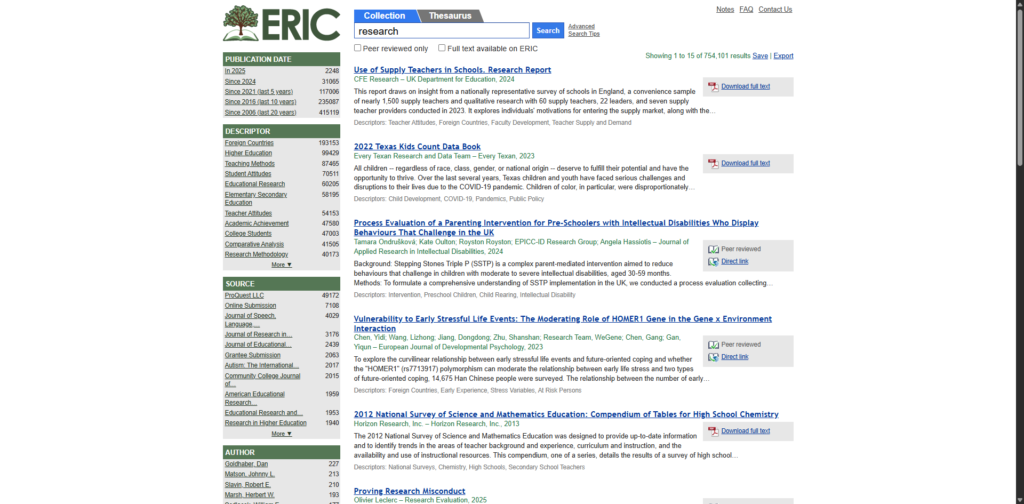Click in the search input field
1024x504 pixels.
441,31
